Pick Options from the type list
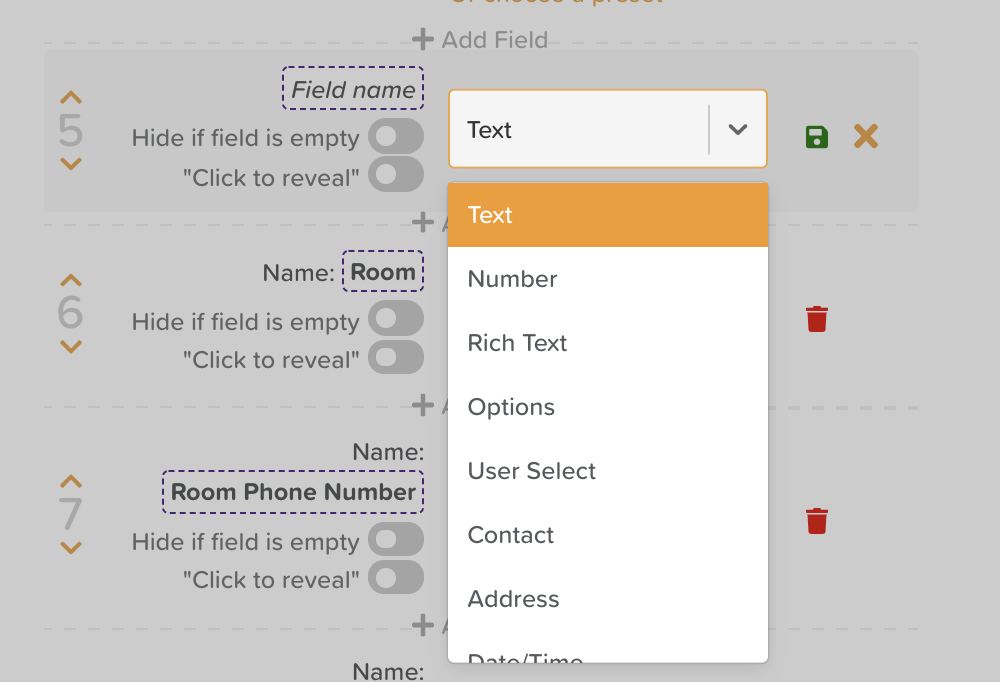Screen dimensions: 1000x682 511,407
